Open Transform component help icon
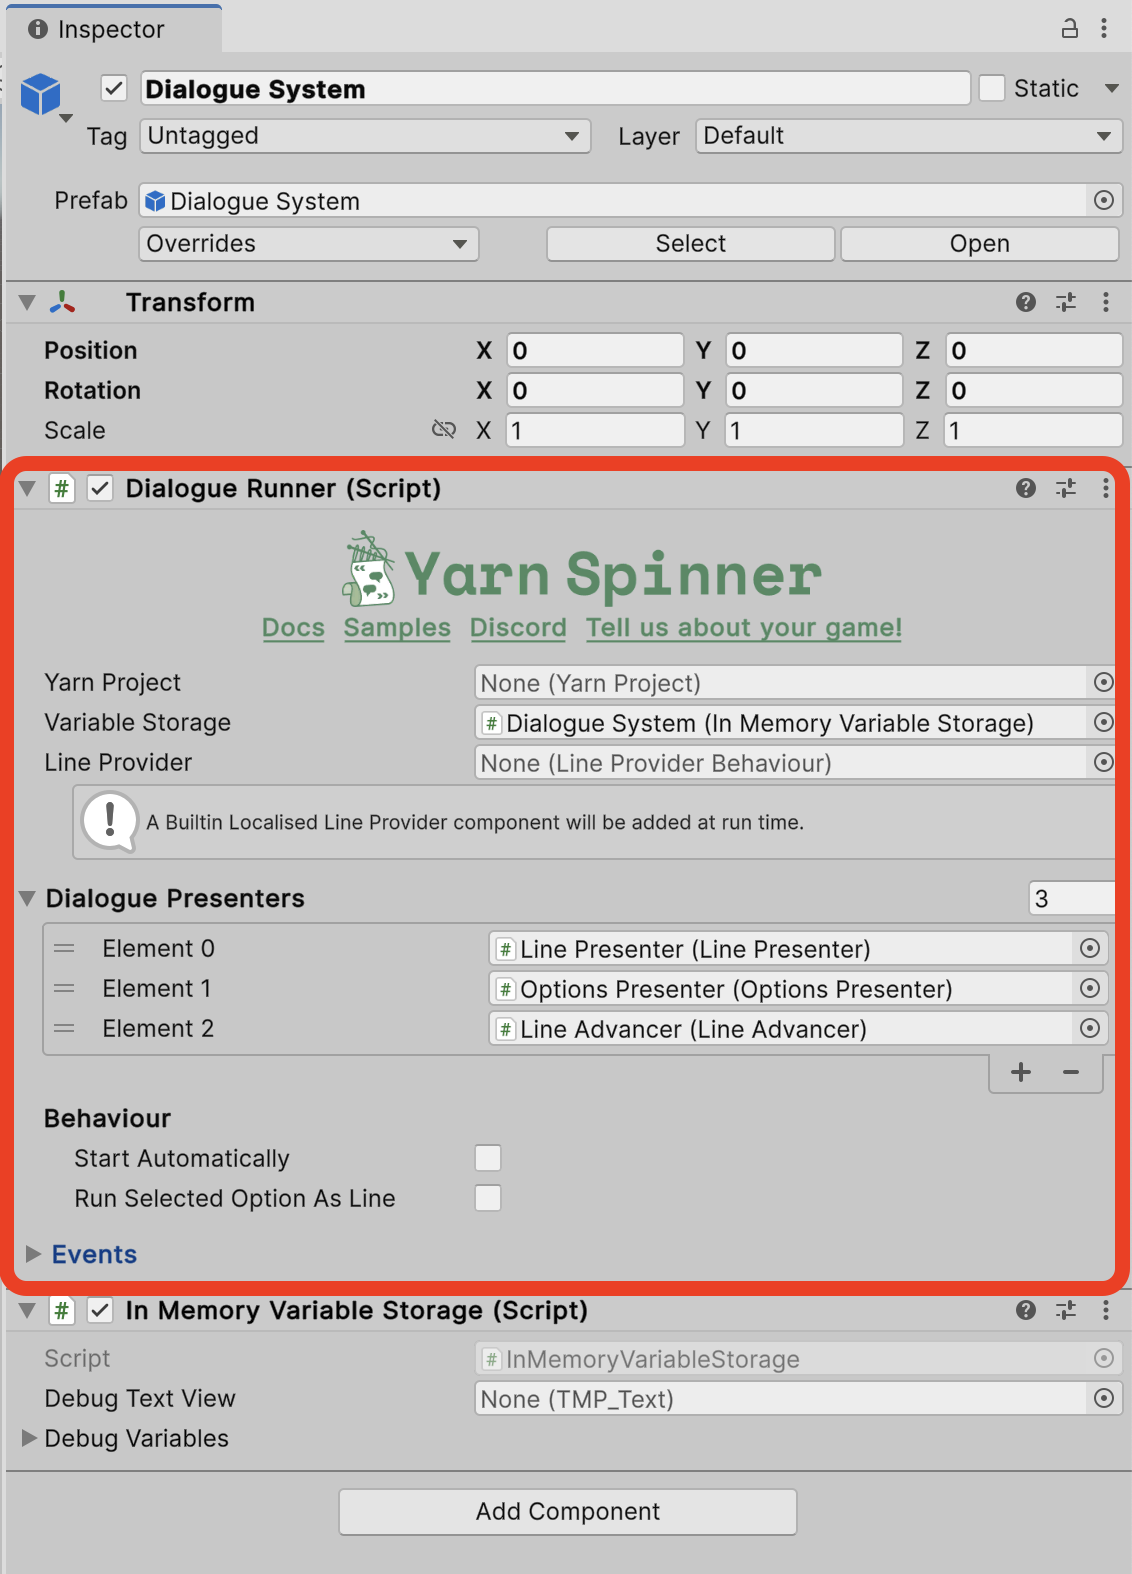The width and height of the screenshot is (1132, 1574). point(1025,302)
